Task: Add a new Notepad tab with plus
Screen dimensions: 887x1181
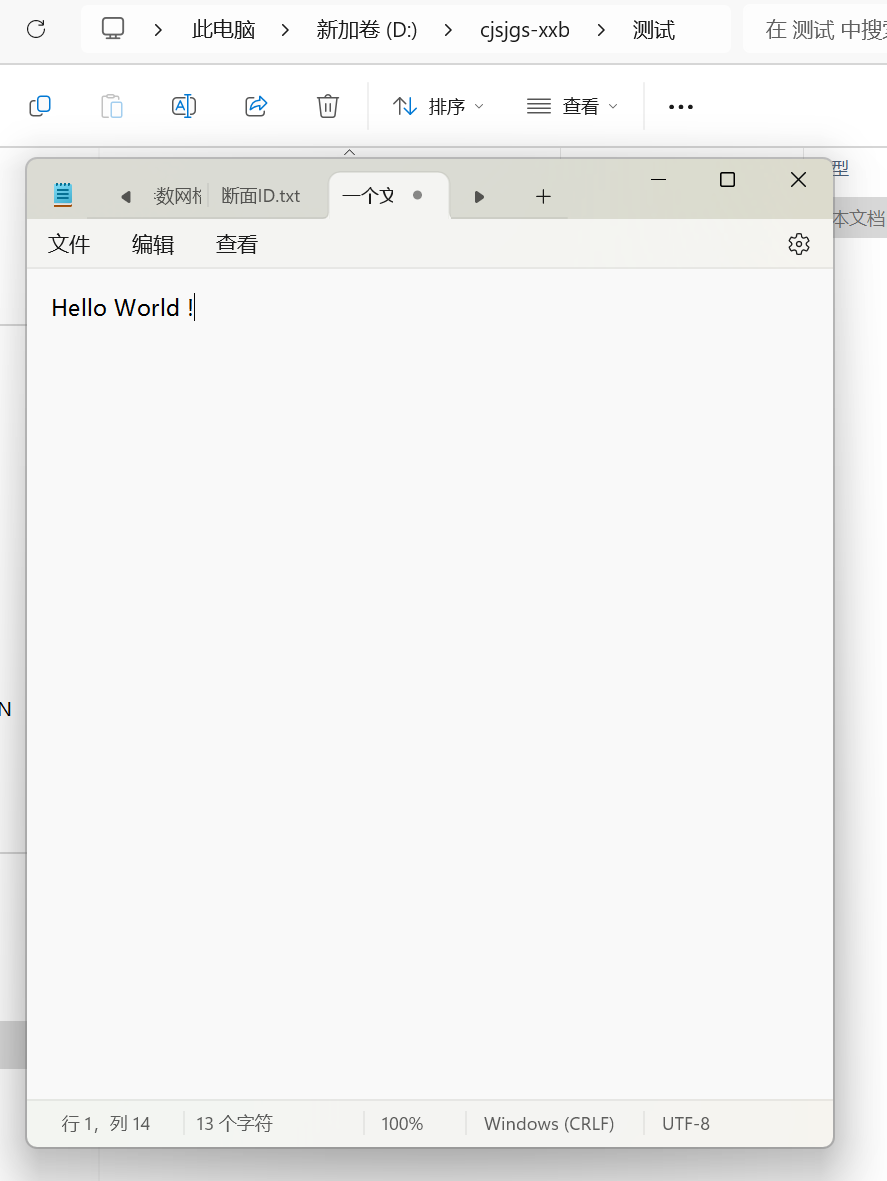Action: click(543, 197)
